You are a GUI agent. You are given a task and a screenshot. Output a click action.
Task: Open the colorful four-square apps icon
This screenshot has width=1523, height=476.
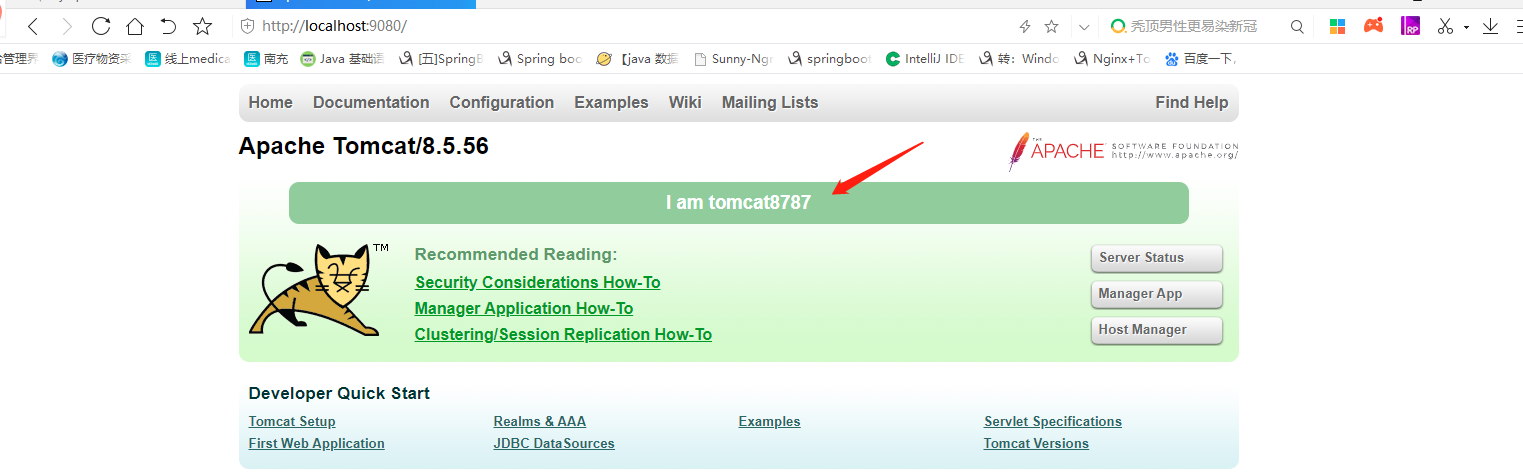point(1337,27)
